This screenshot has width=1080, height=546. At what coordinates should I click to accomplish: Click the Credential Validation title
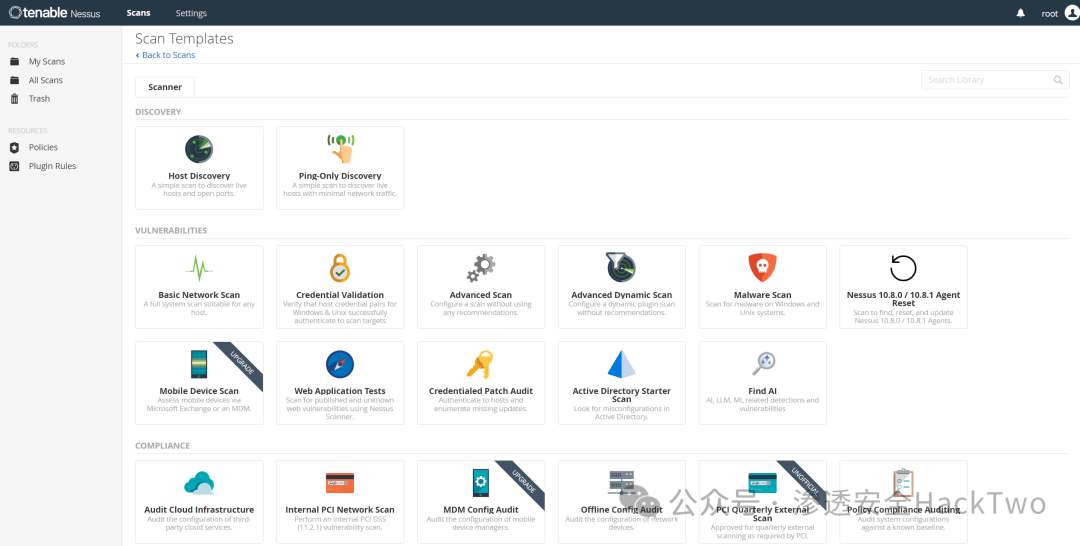coord(340,295)
